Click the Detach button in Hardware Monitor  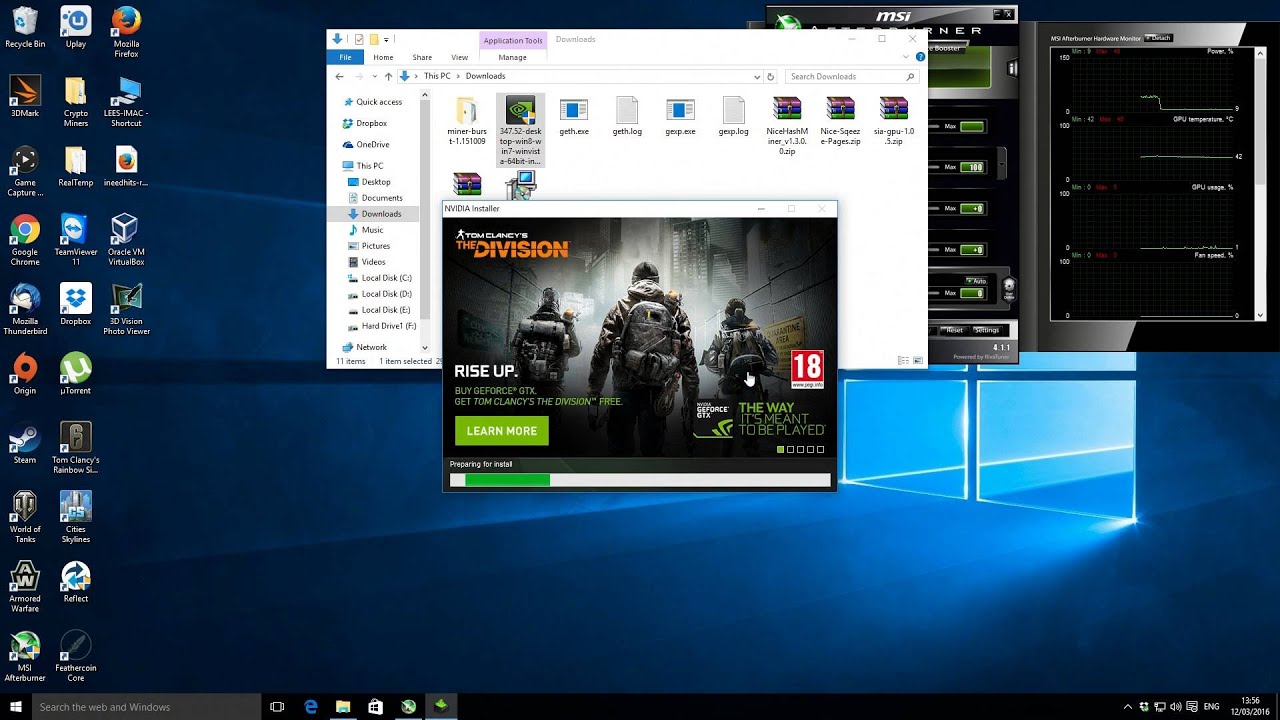1158,38
